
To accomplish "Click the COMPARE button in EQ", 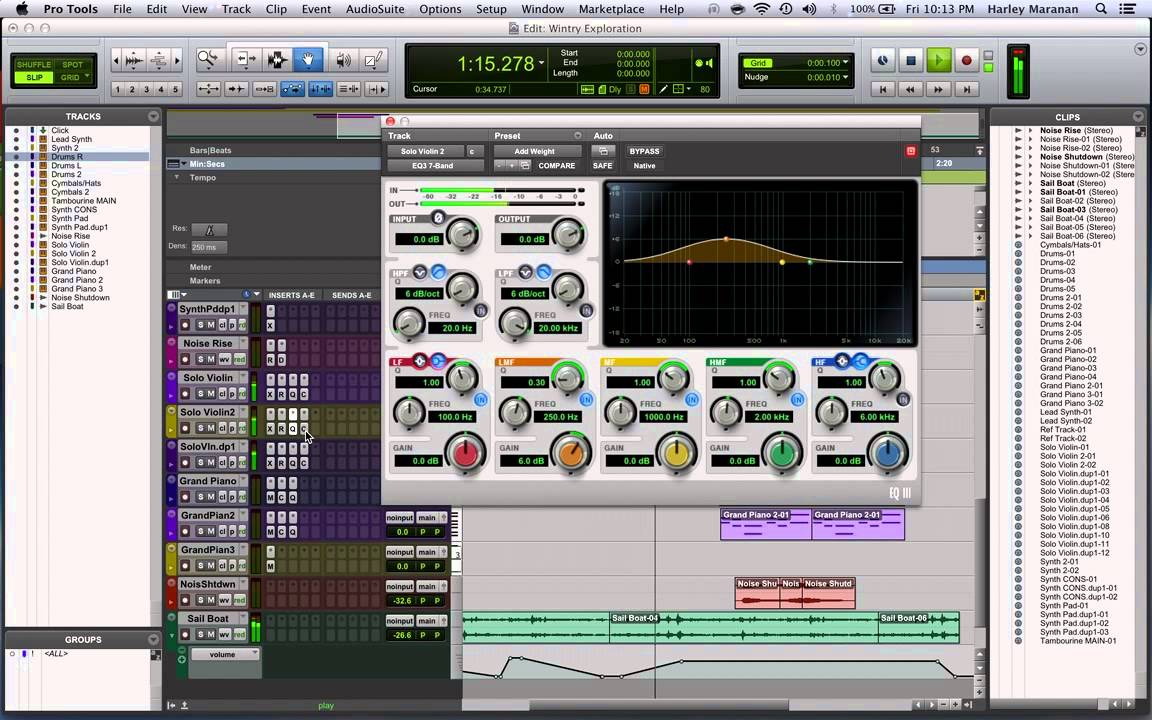I will pyautogui.click(x=556, y=165).
